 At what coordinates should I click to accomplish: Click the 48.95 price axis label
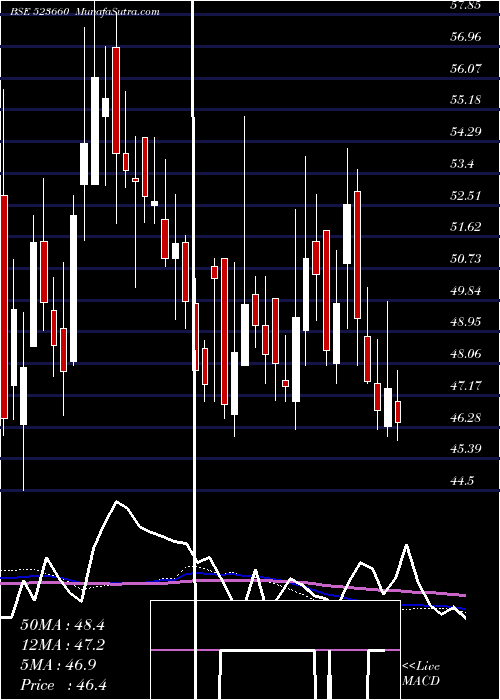coord(466,322)
